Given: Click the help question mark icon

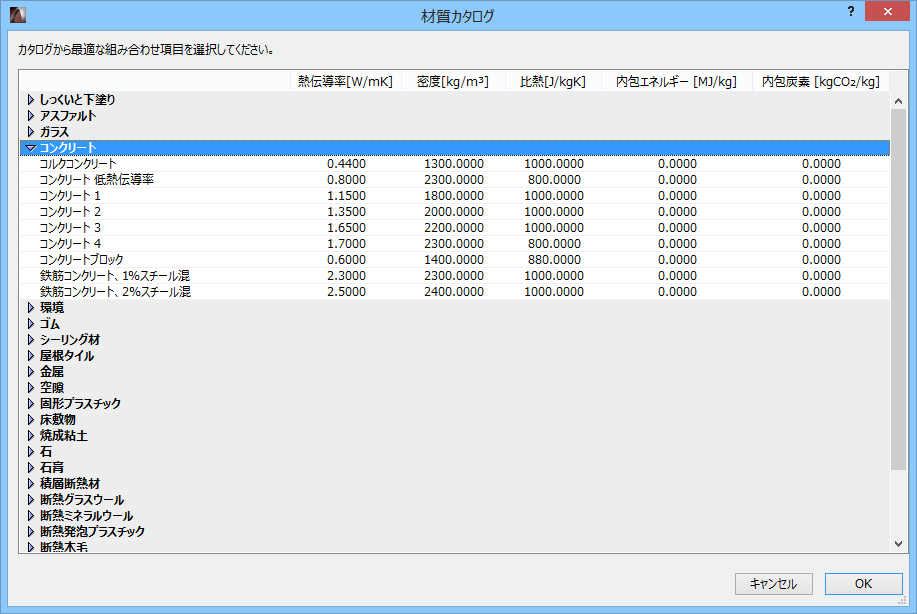Looking at the screenshot, I should pos(849,12).
